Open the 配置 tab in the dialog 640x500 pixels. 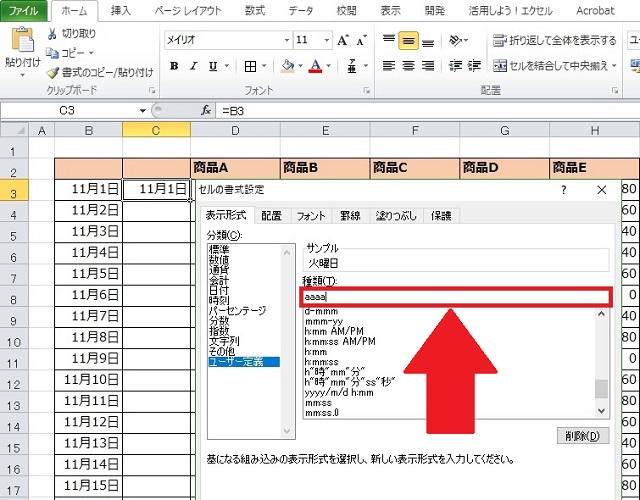(x=271, y=216)
